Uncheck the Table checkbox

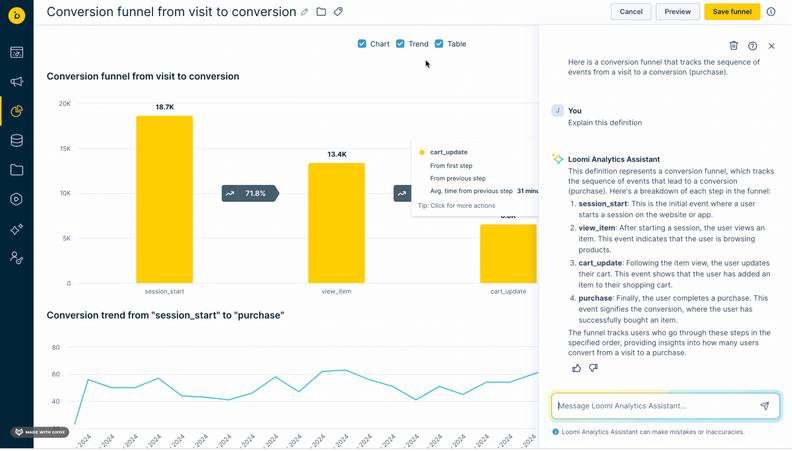[x=439, y=44]
